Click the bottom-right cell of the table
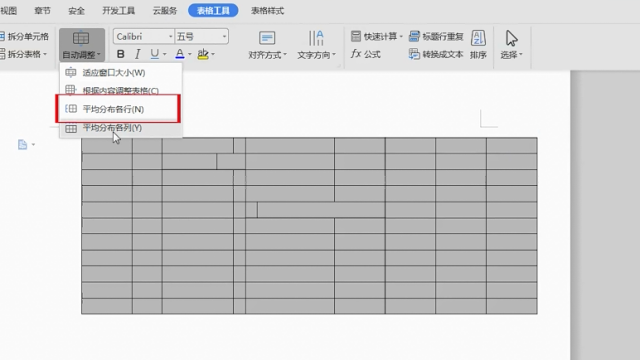The height and width of the screenshot is (360, 640). coord(512,306)
